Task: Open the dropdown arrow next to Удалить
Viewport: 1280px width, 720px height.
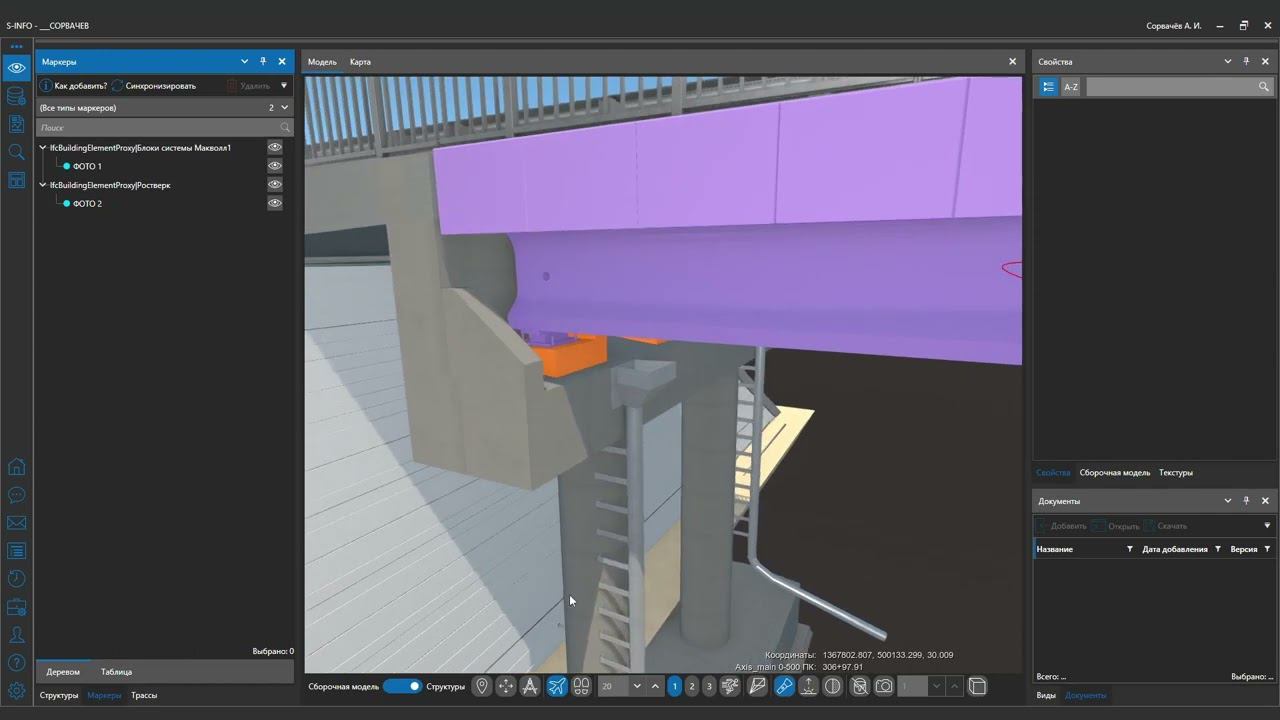Action: pyautogui.click(x=284, y=86)
